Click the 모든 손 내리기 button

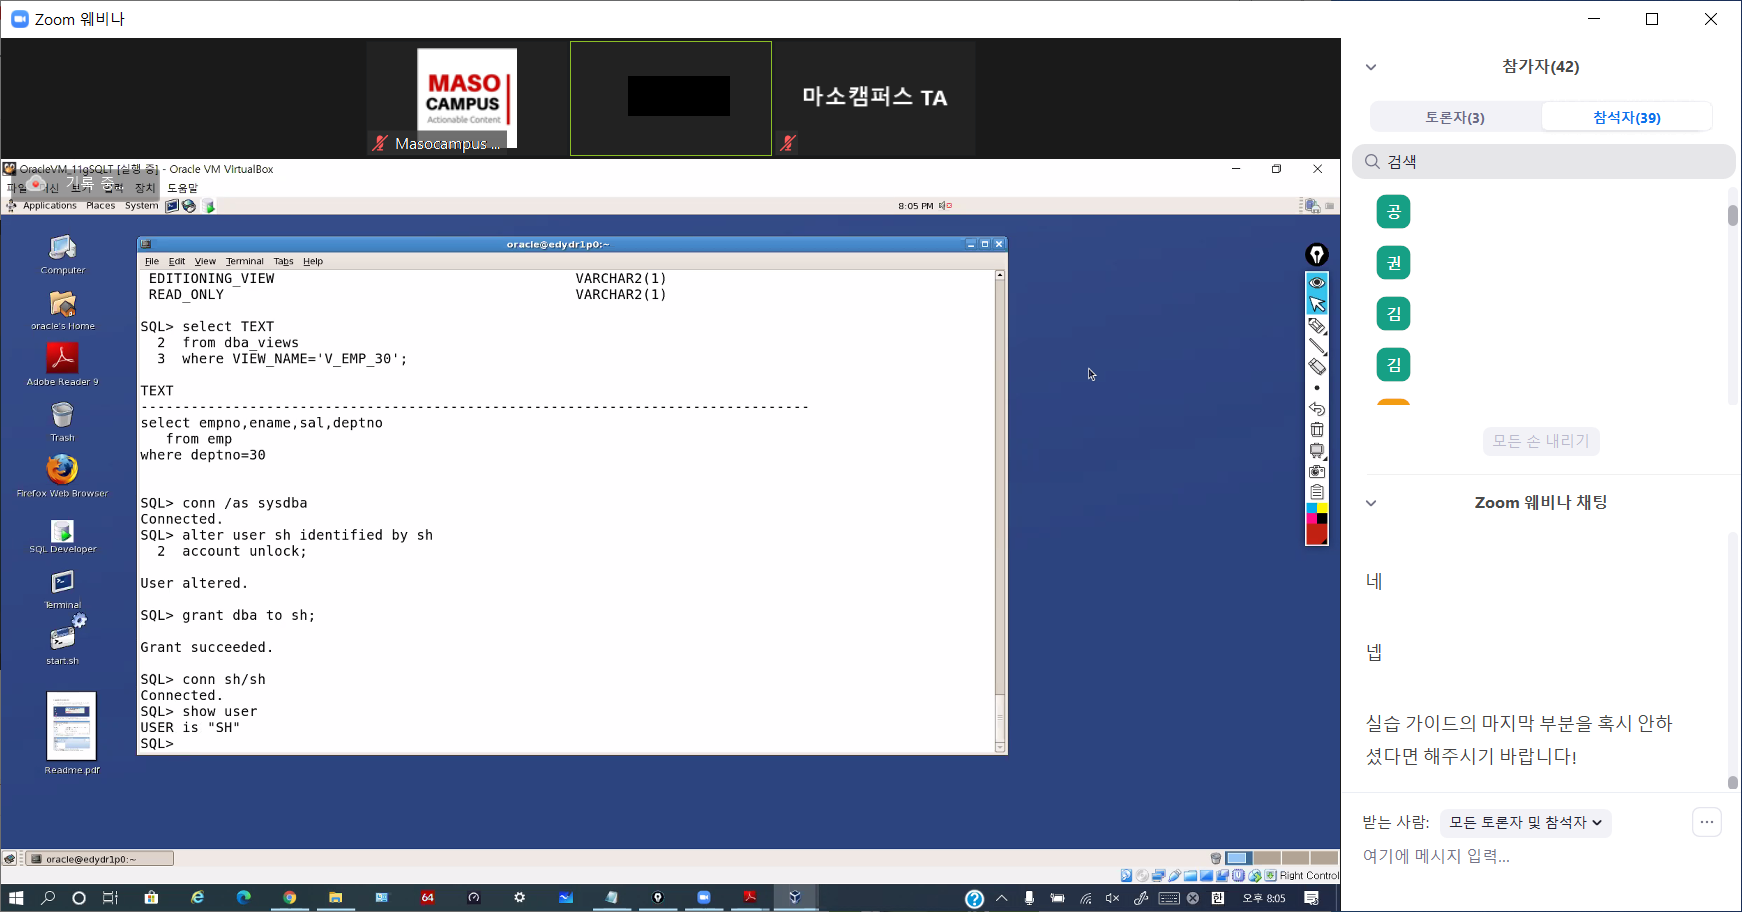tap(1541, 441)
